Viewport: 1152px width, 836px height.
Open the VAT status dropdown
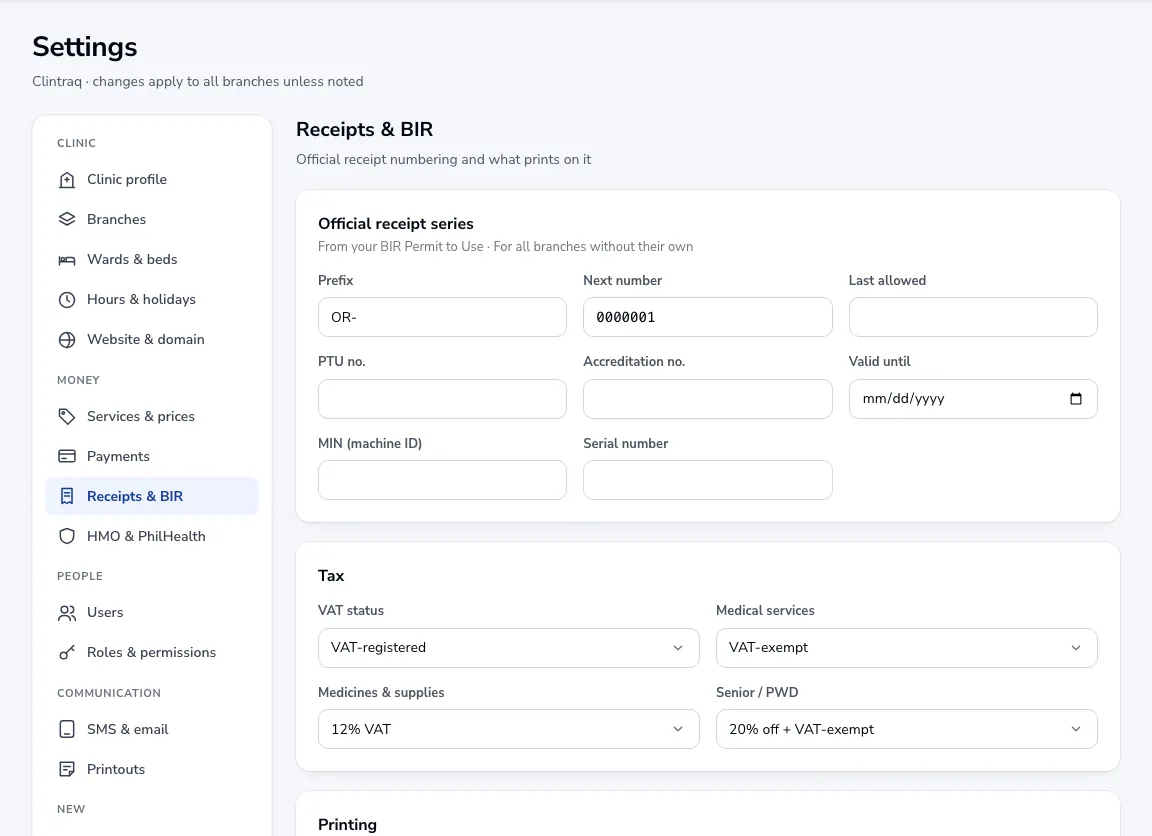(x=508, y=648)
